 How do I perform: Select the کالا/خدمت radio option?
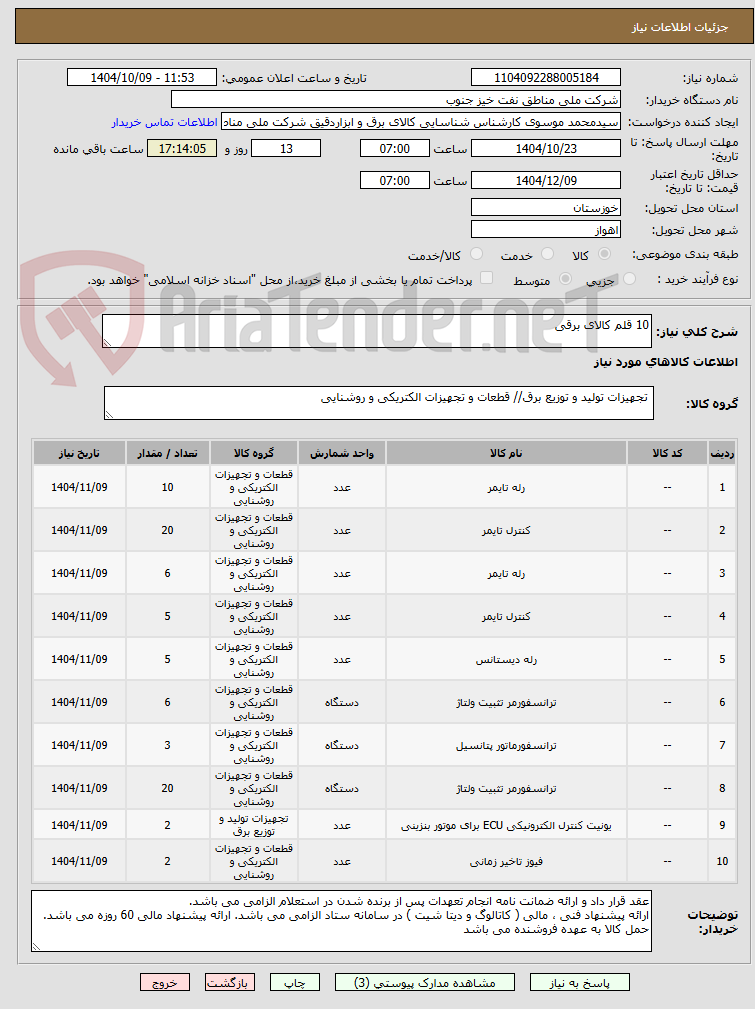[x=476, y=254]
